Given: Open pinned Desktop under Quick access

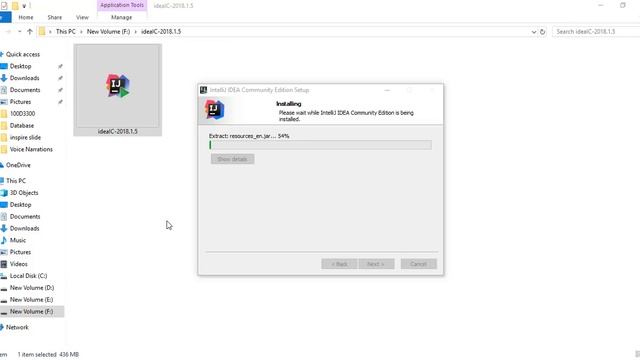Looking at the screenshot, I should (20, 66).
